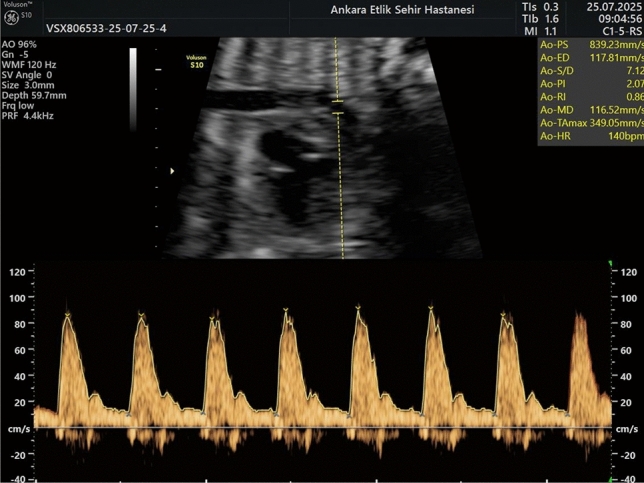Screen dimensions: 644x483
Task: Click the cm/s unit on left axis
Action: point(19,429)
